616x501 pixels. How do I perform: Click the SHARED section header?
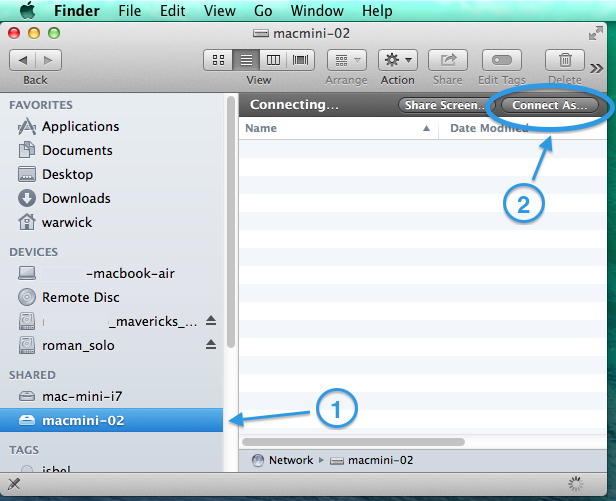(x=32, y=375)
